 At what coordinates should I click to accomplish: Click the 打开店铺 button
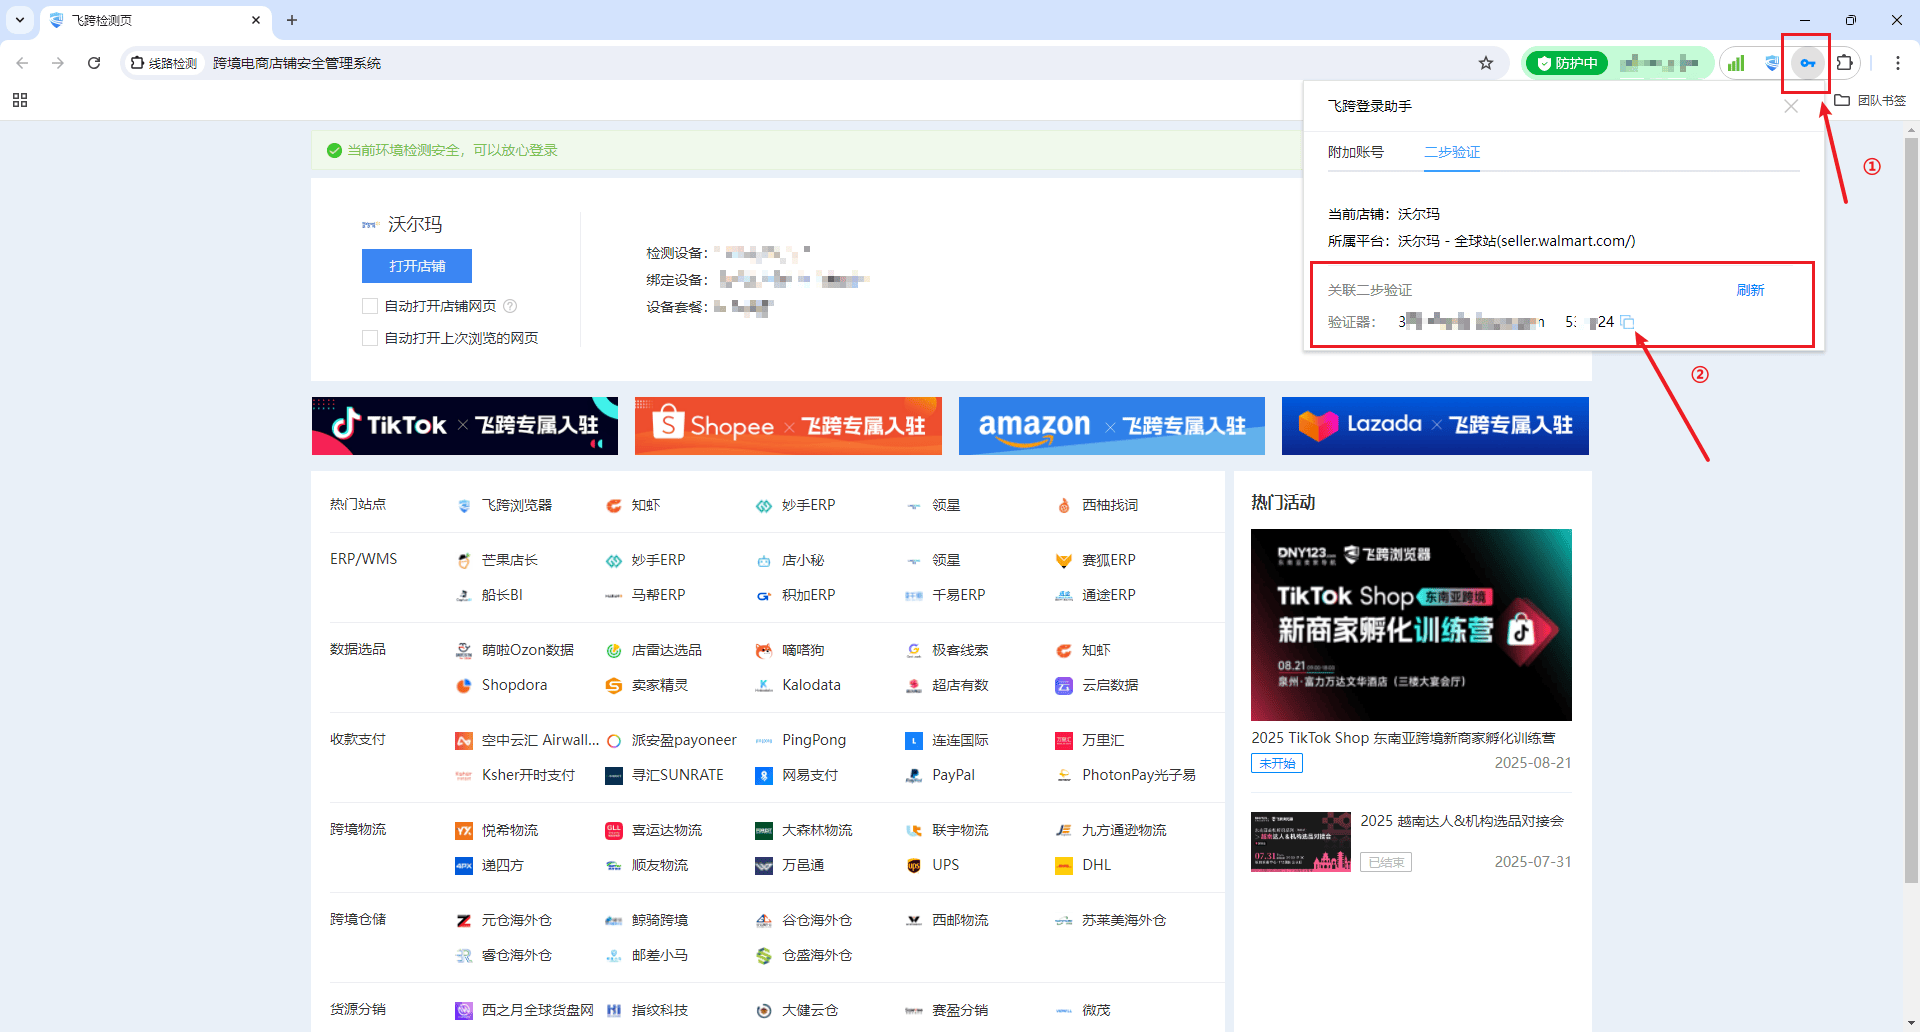click(x=417, y=266)
